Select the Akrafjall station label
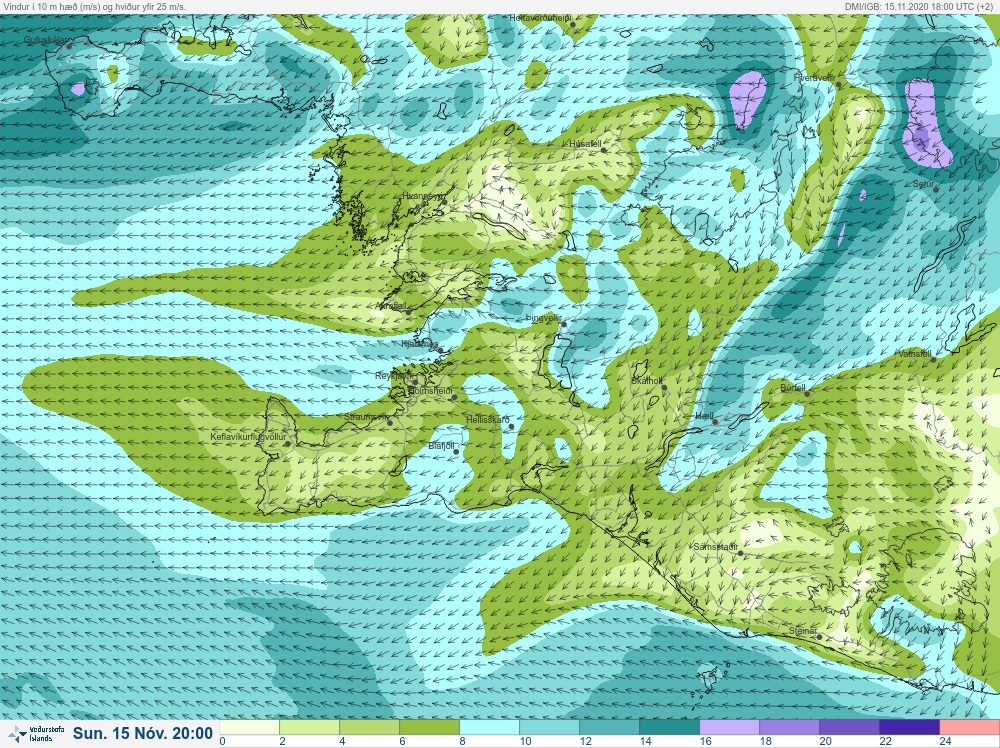 [x=391, y=306]
